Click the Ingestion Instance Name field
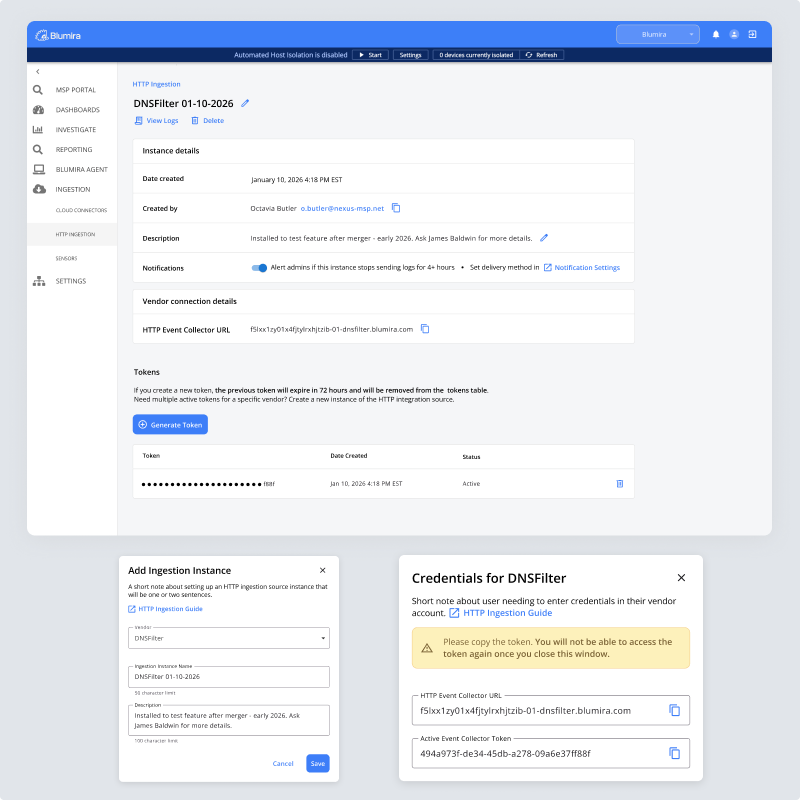The width and height of the screenshot is (800, 800). [x=229, y=677]
